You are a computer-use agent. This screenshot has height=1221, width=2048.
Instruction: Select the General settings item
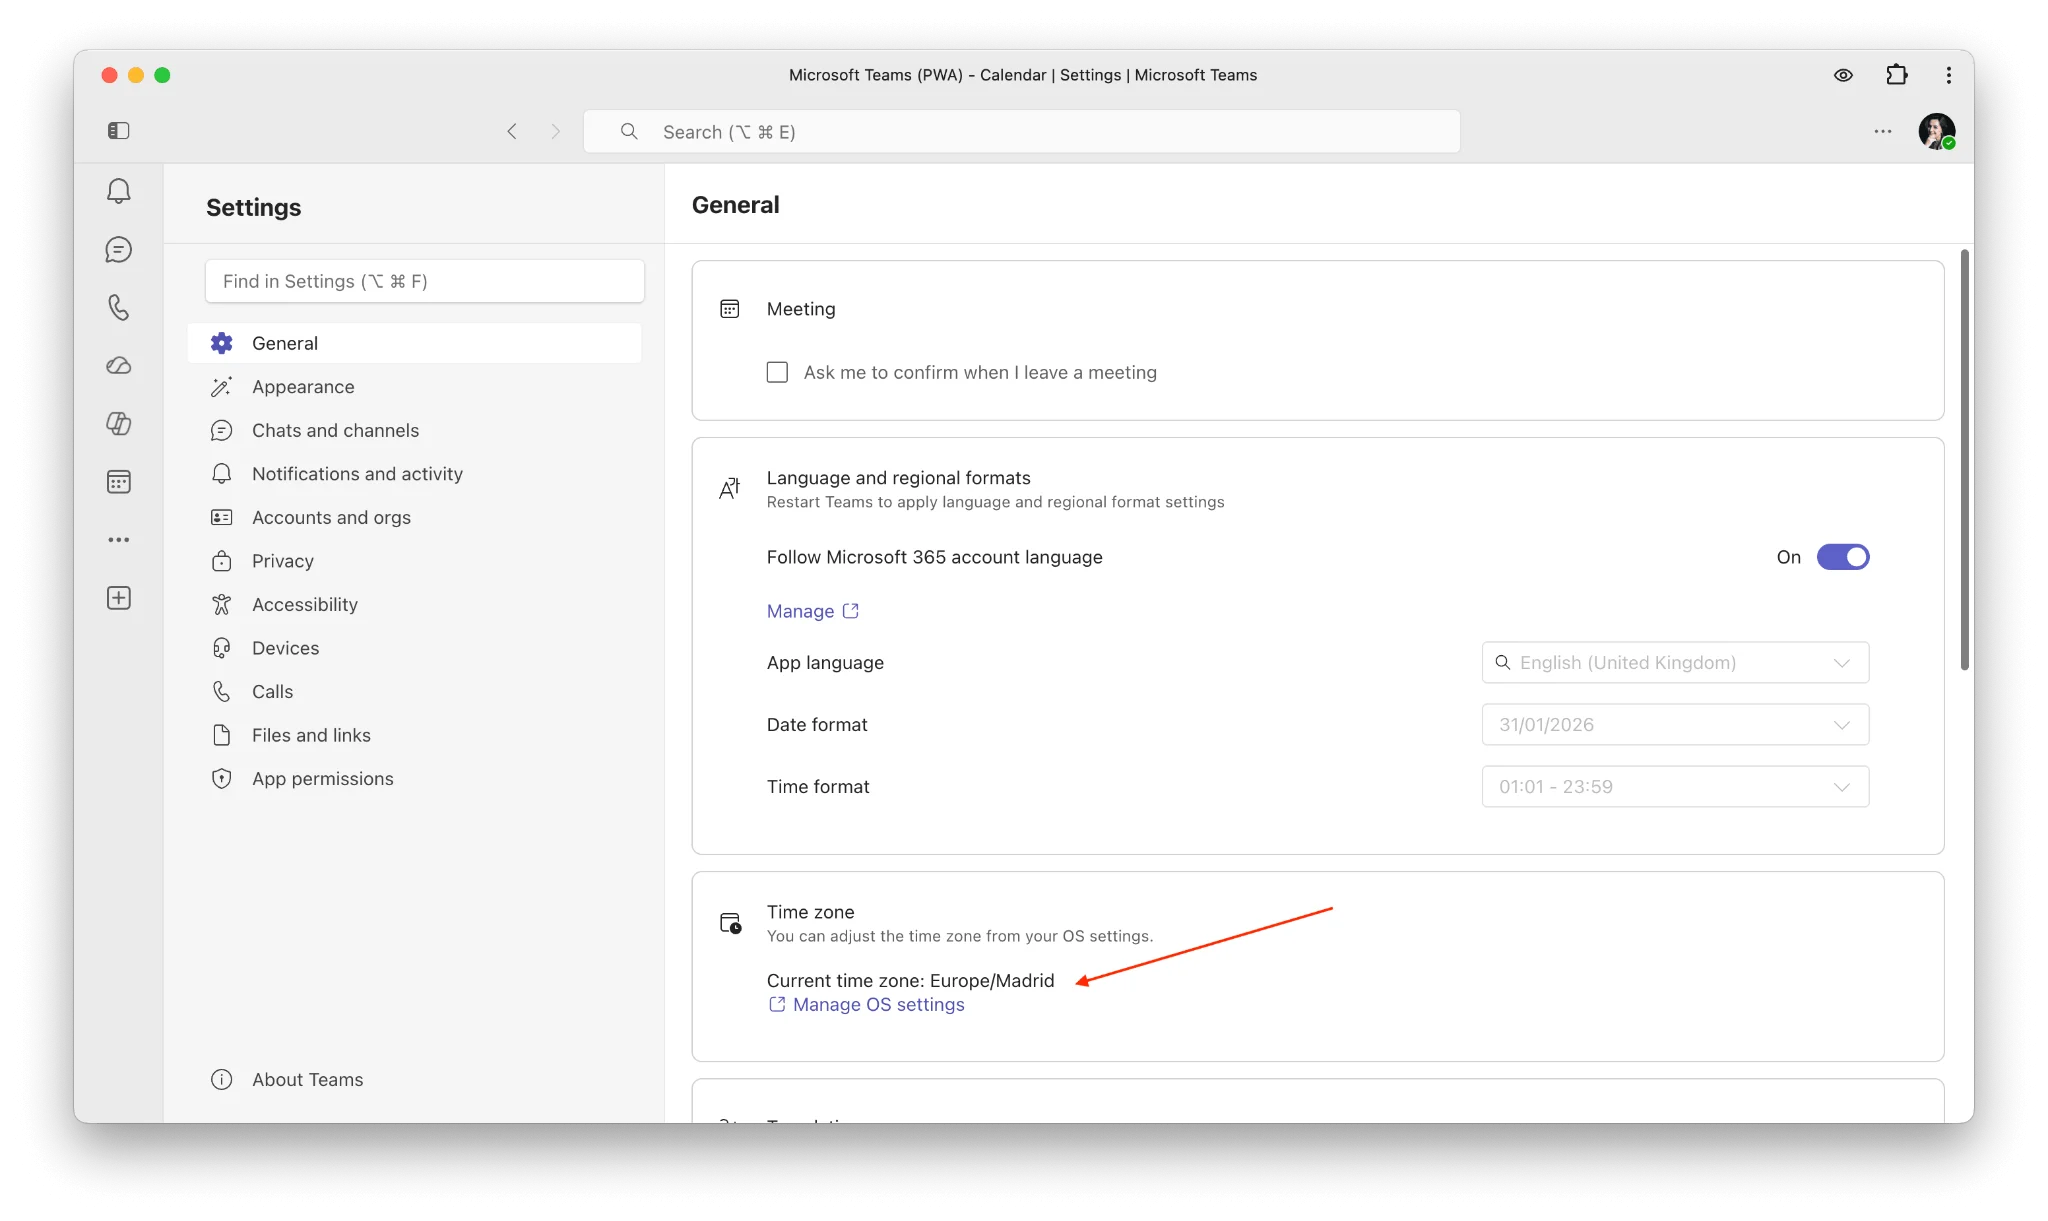point(414,343)
